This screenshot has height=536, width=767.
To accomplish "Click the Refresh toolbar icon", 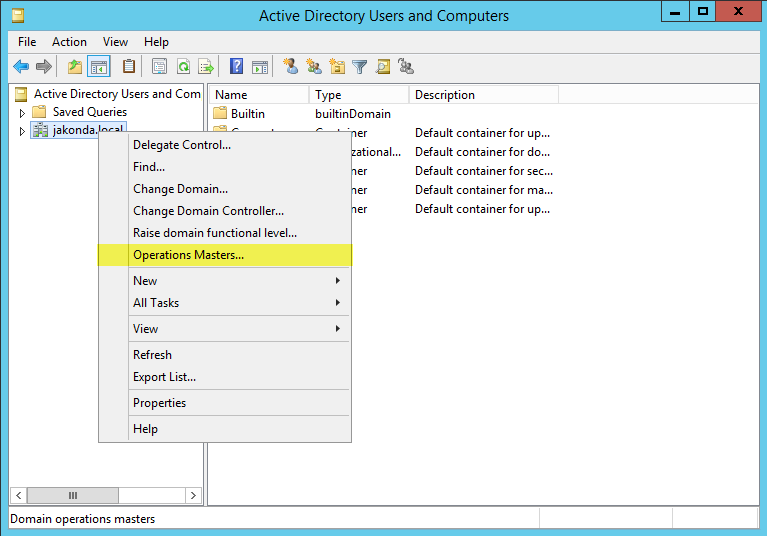I will 183,67.
